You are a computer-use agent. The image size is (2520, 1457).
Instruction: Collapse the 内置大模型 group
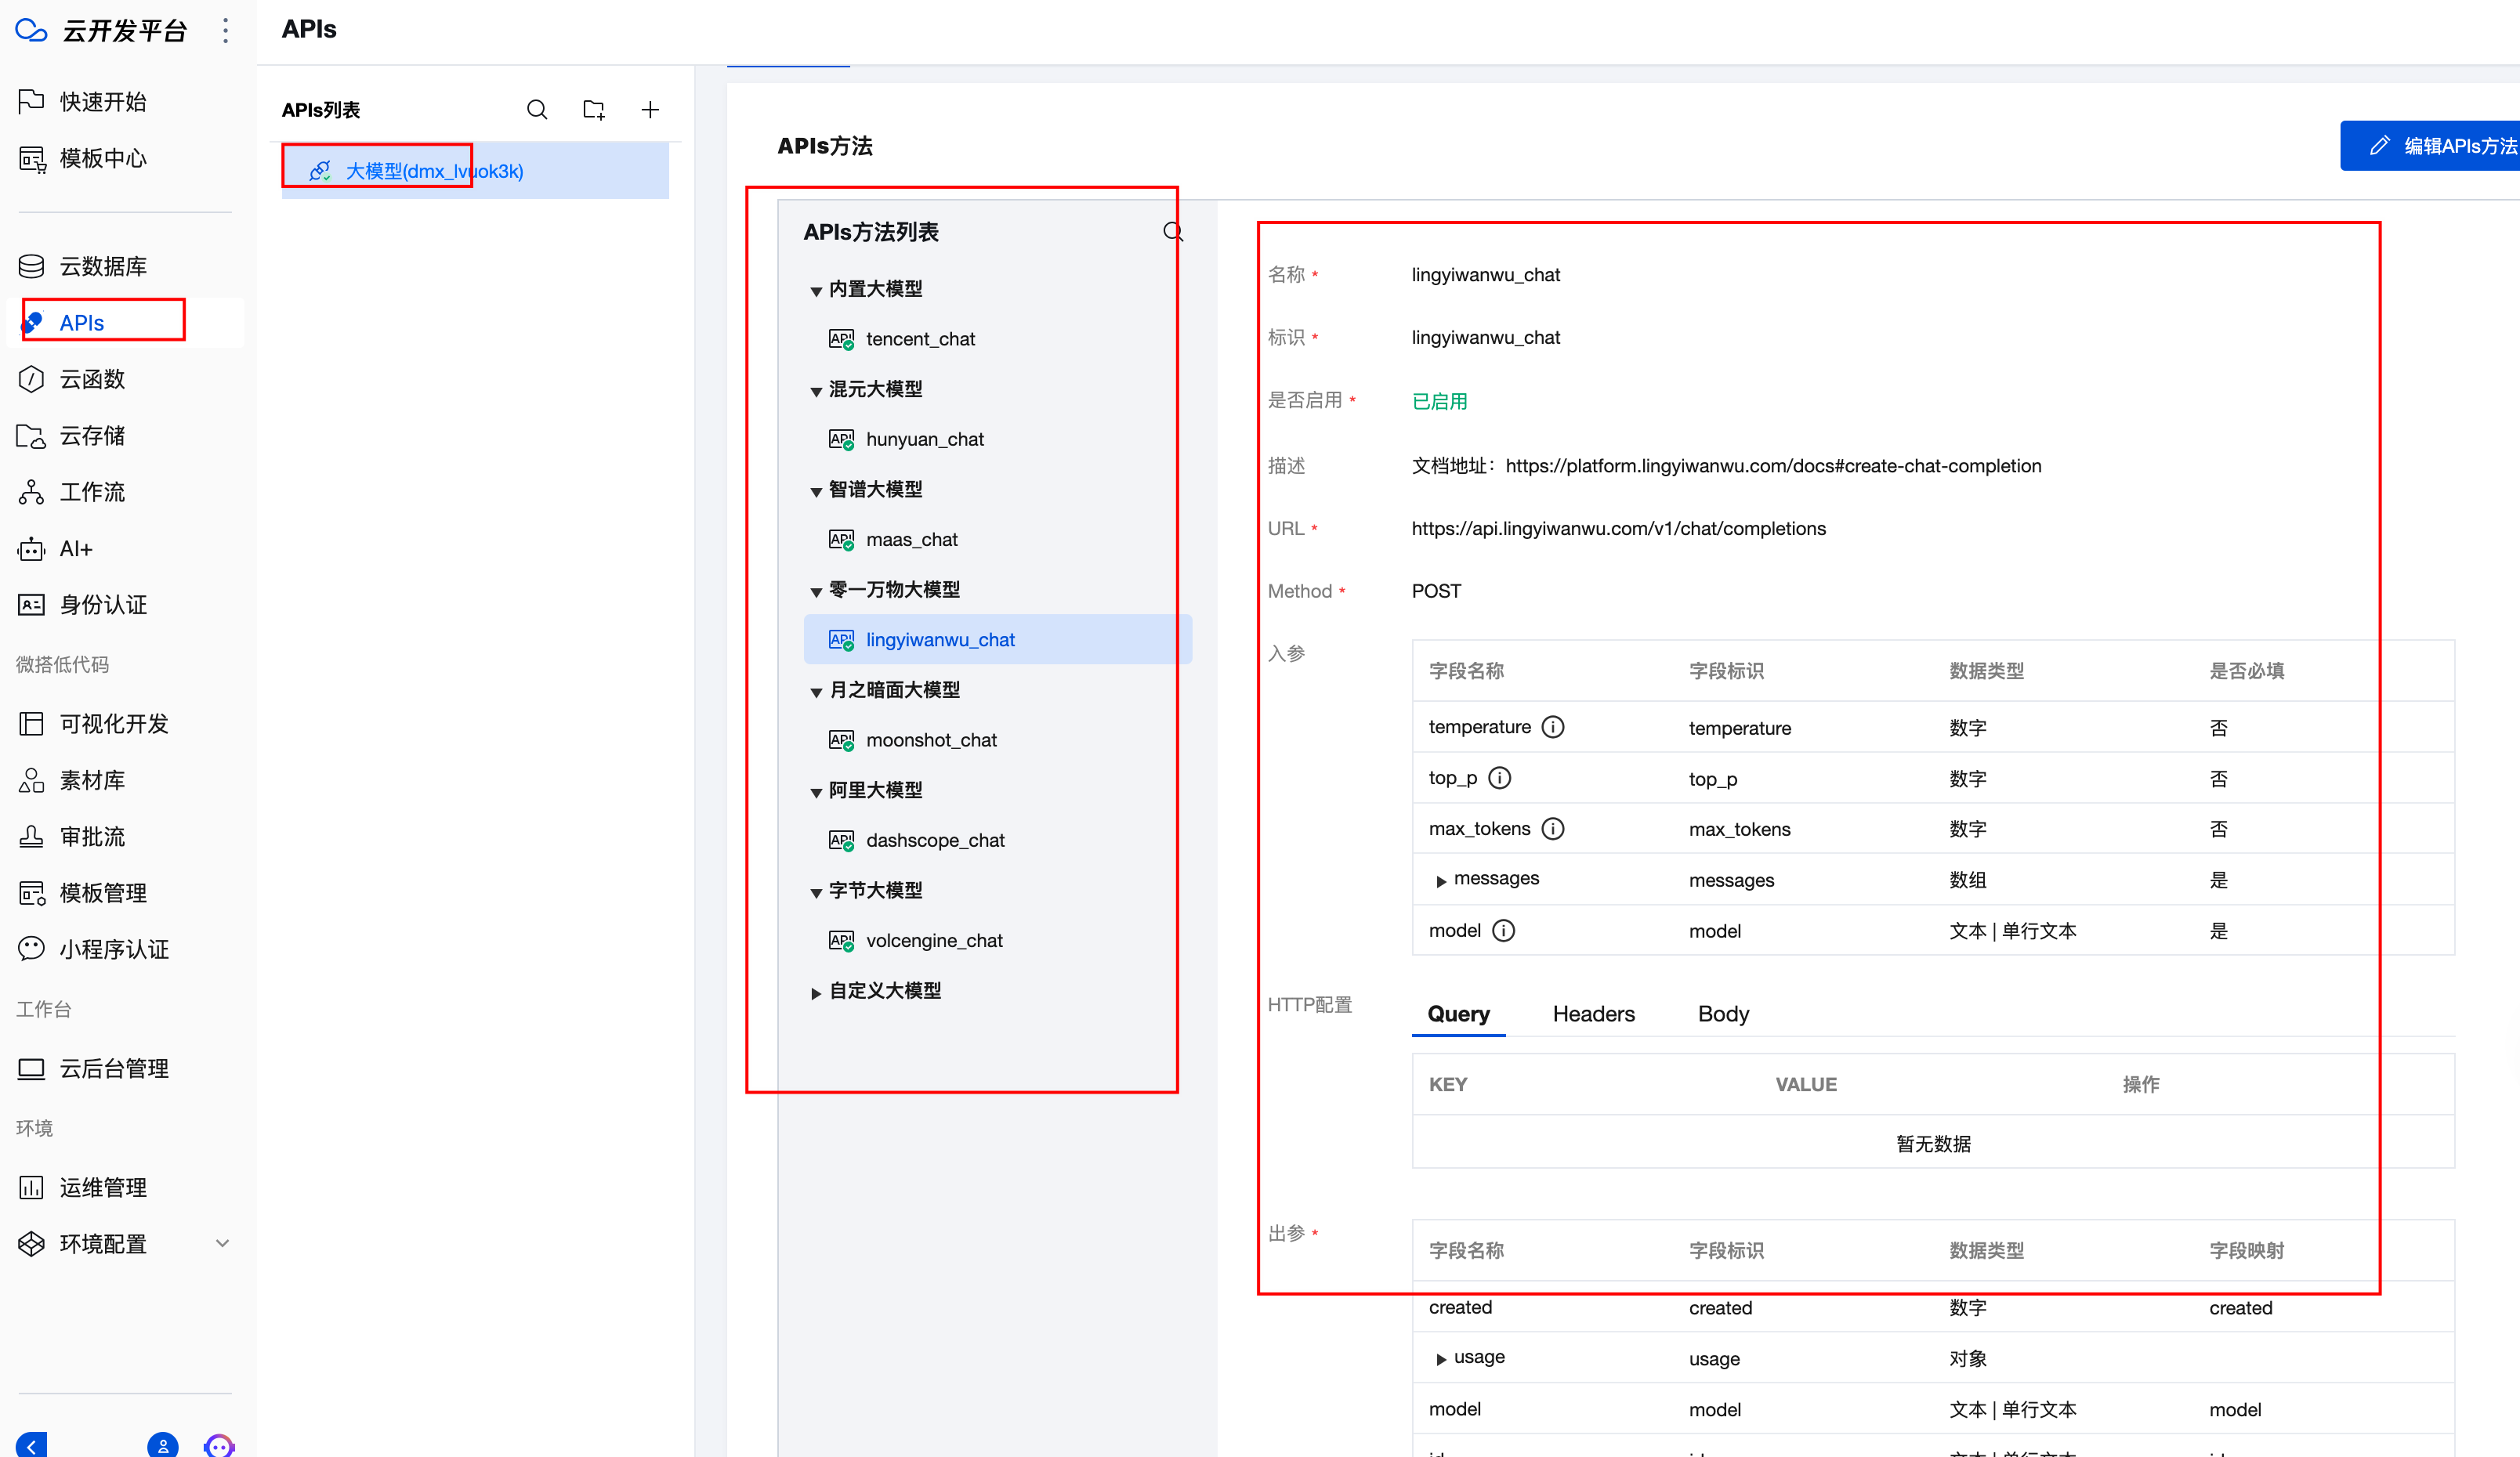pyautogui.click(x=816, y=291)
